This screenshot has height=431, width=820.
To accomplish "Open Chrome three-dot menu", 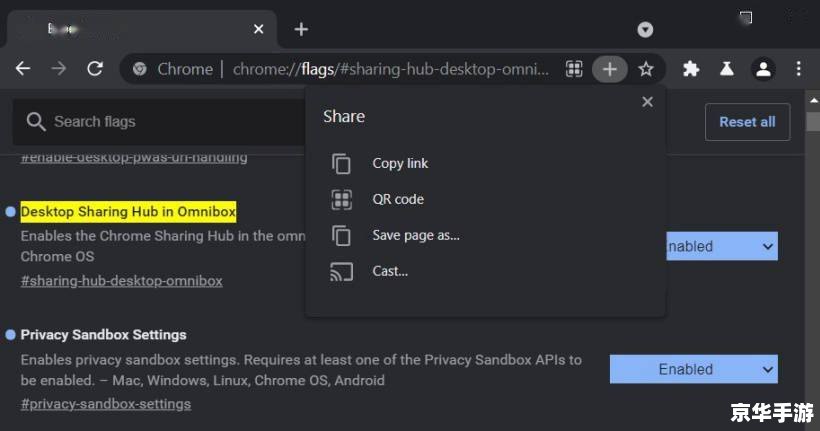I will pyautogui.click(x=799, y=69).
